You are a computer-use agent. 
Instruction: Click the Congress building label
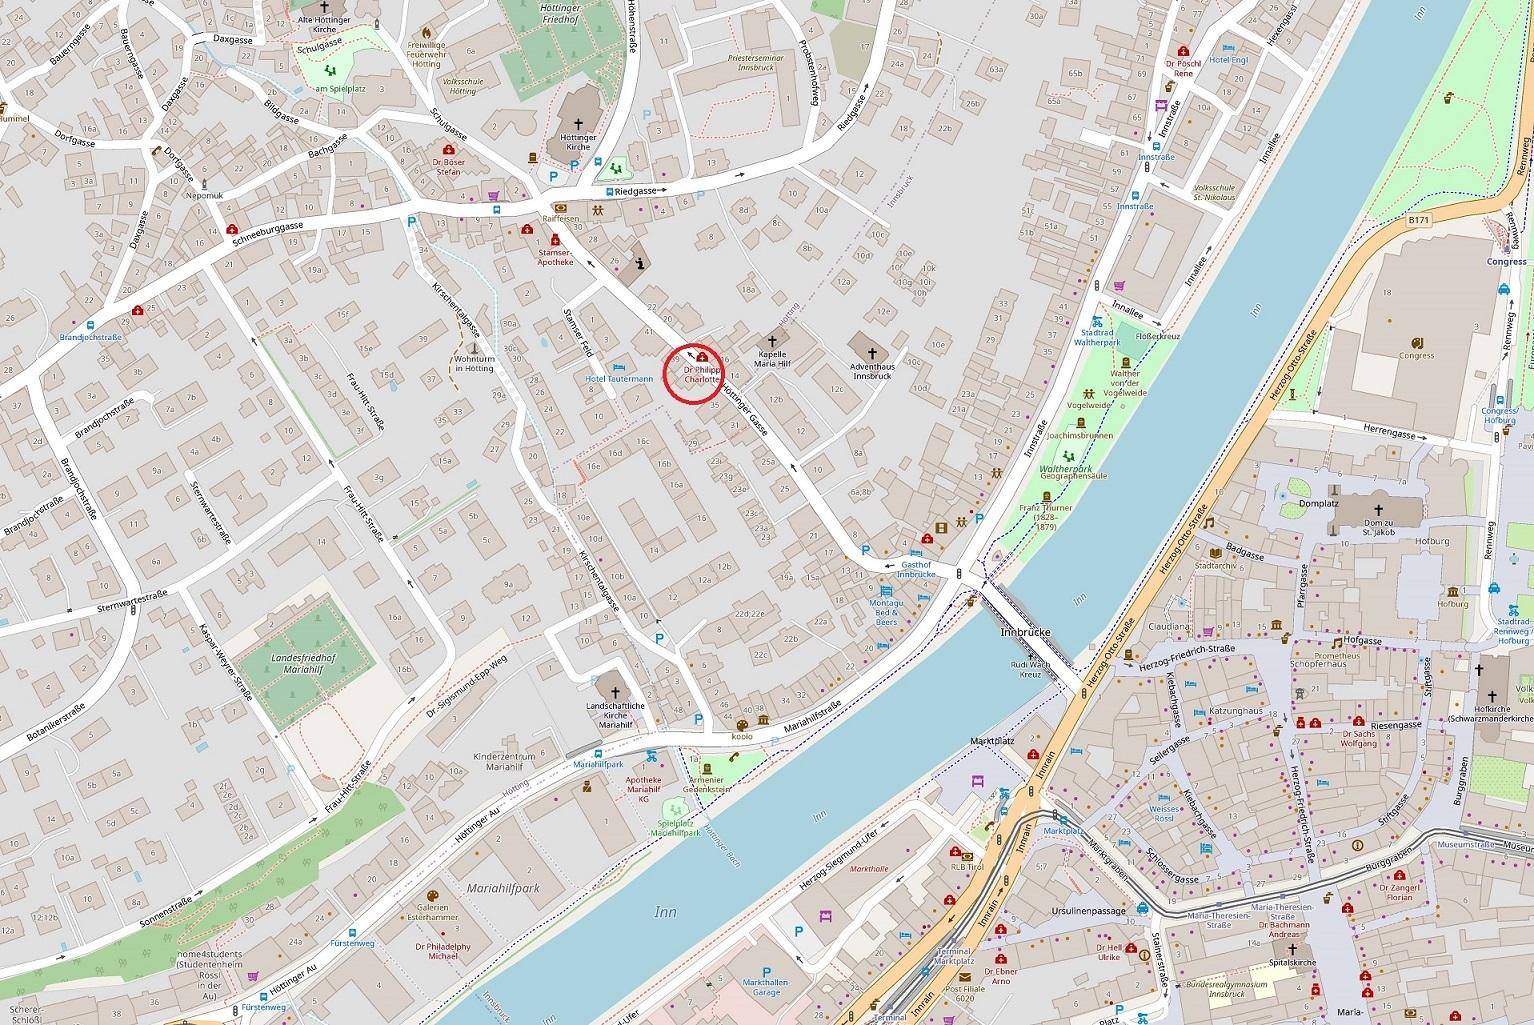pyautogui.click(x=1416, y=355)
